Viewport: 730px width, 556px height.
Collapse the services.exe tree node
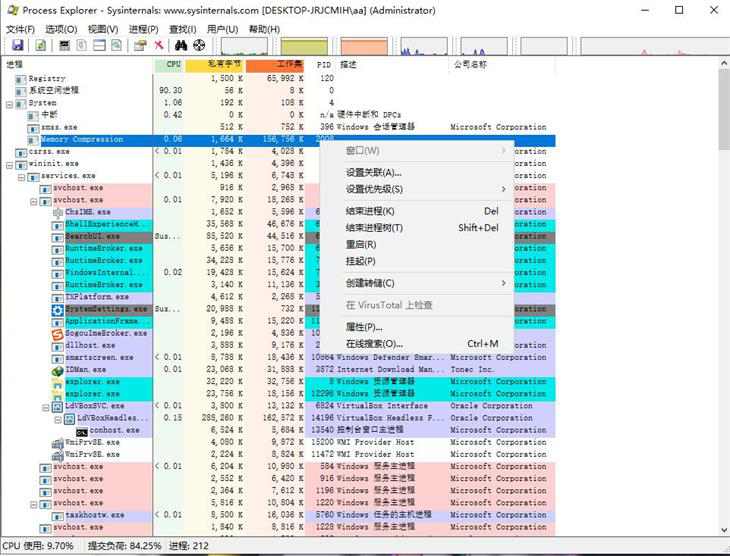(21, 176)
